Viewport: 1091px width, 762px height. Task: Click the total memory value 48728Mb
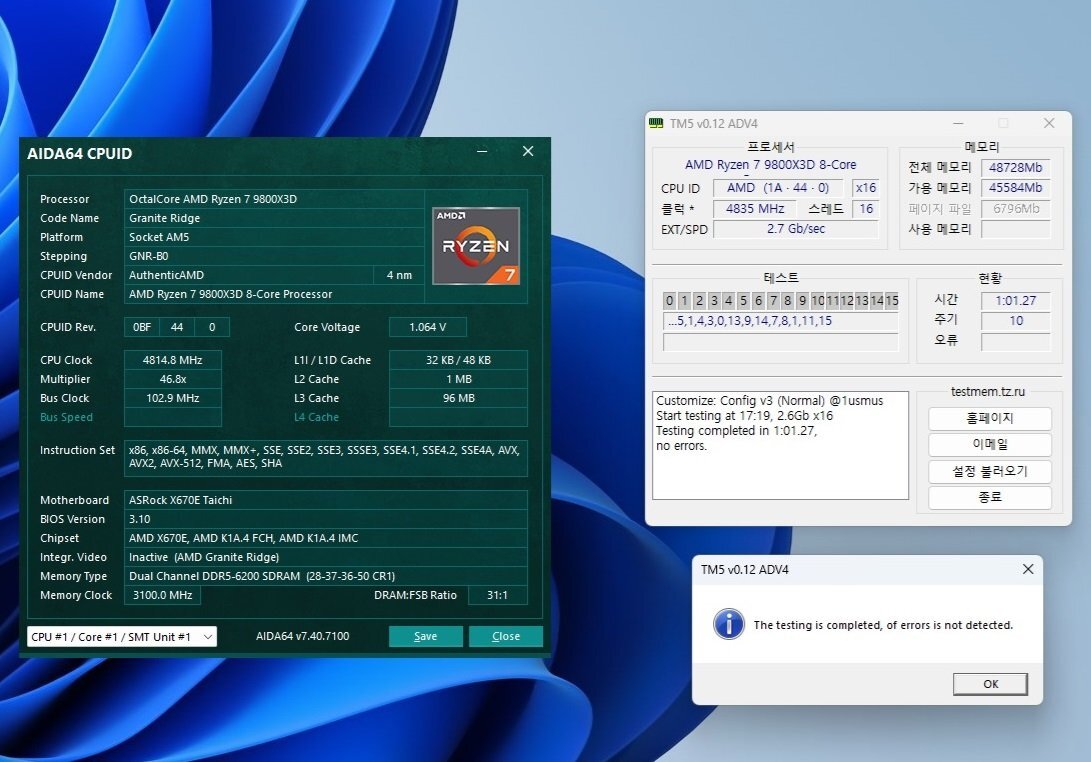[x=1015, y=168]
